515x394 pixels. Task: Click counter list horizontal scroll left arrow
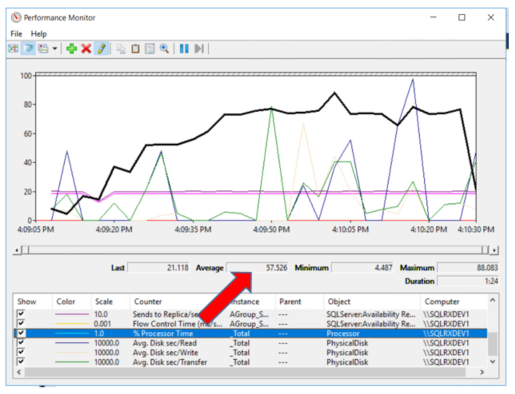pyautogui.click(x=19, y=372)
